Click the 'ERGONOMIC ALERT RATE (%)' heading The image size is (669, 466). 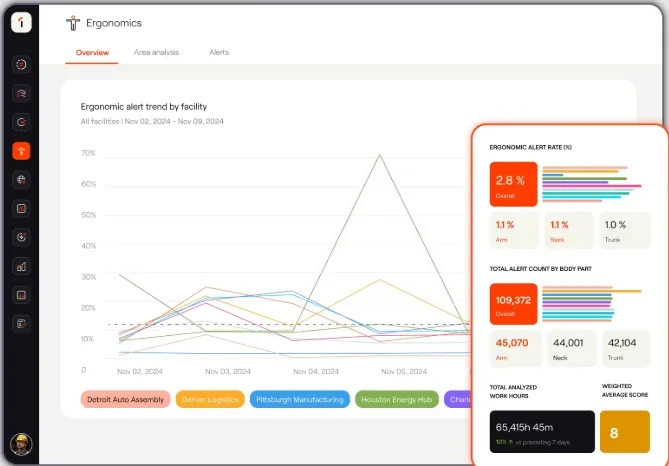[531, 147]
